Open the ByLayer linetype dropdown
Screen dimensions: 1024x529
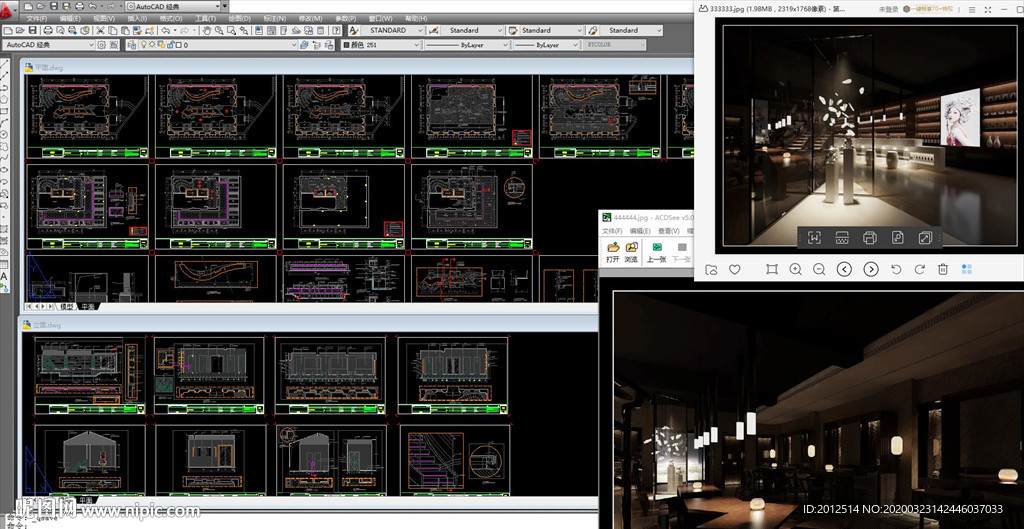(x=468, y=45)
